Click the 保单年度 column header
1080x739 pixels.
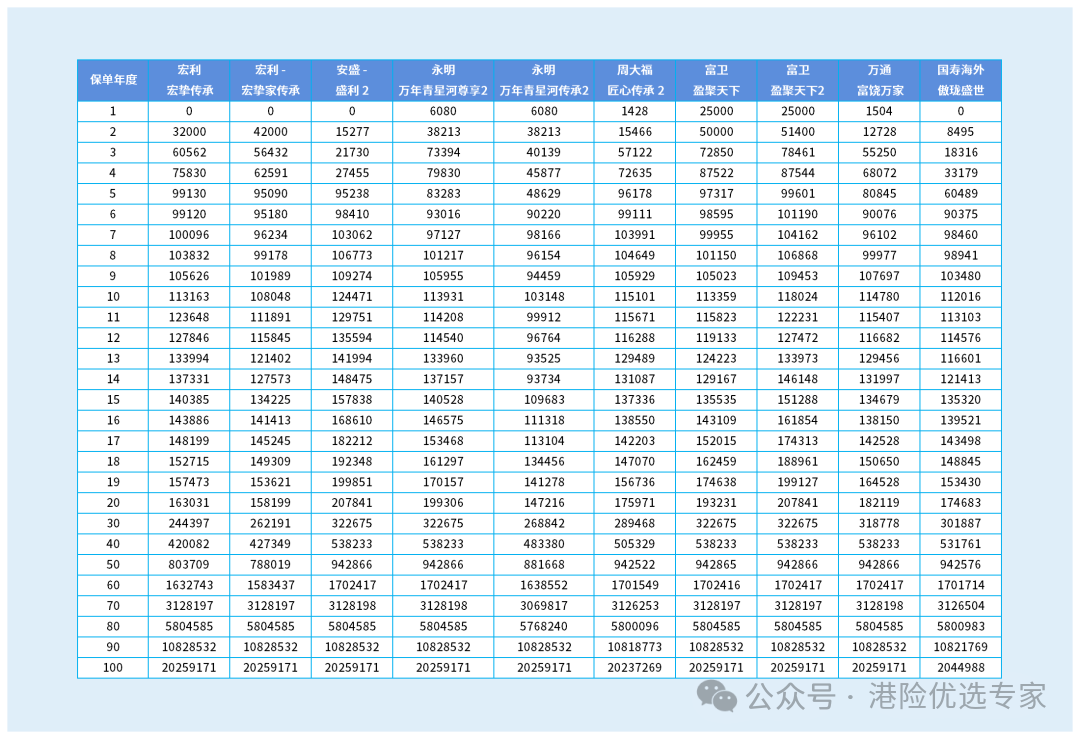click(113, 80)
